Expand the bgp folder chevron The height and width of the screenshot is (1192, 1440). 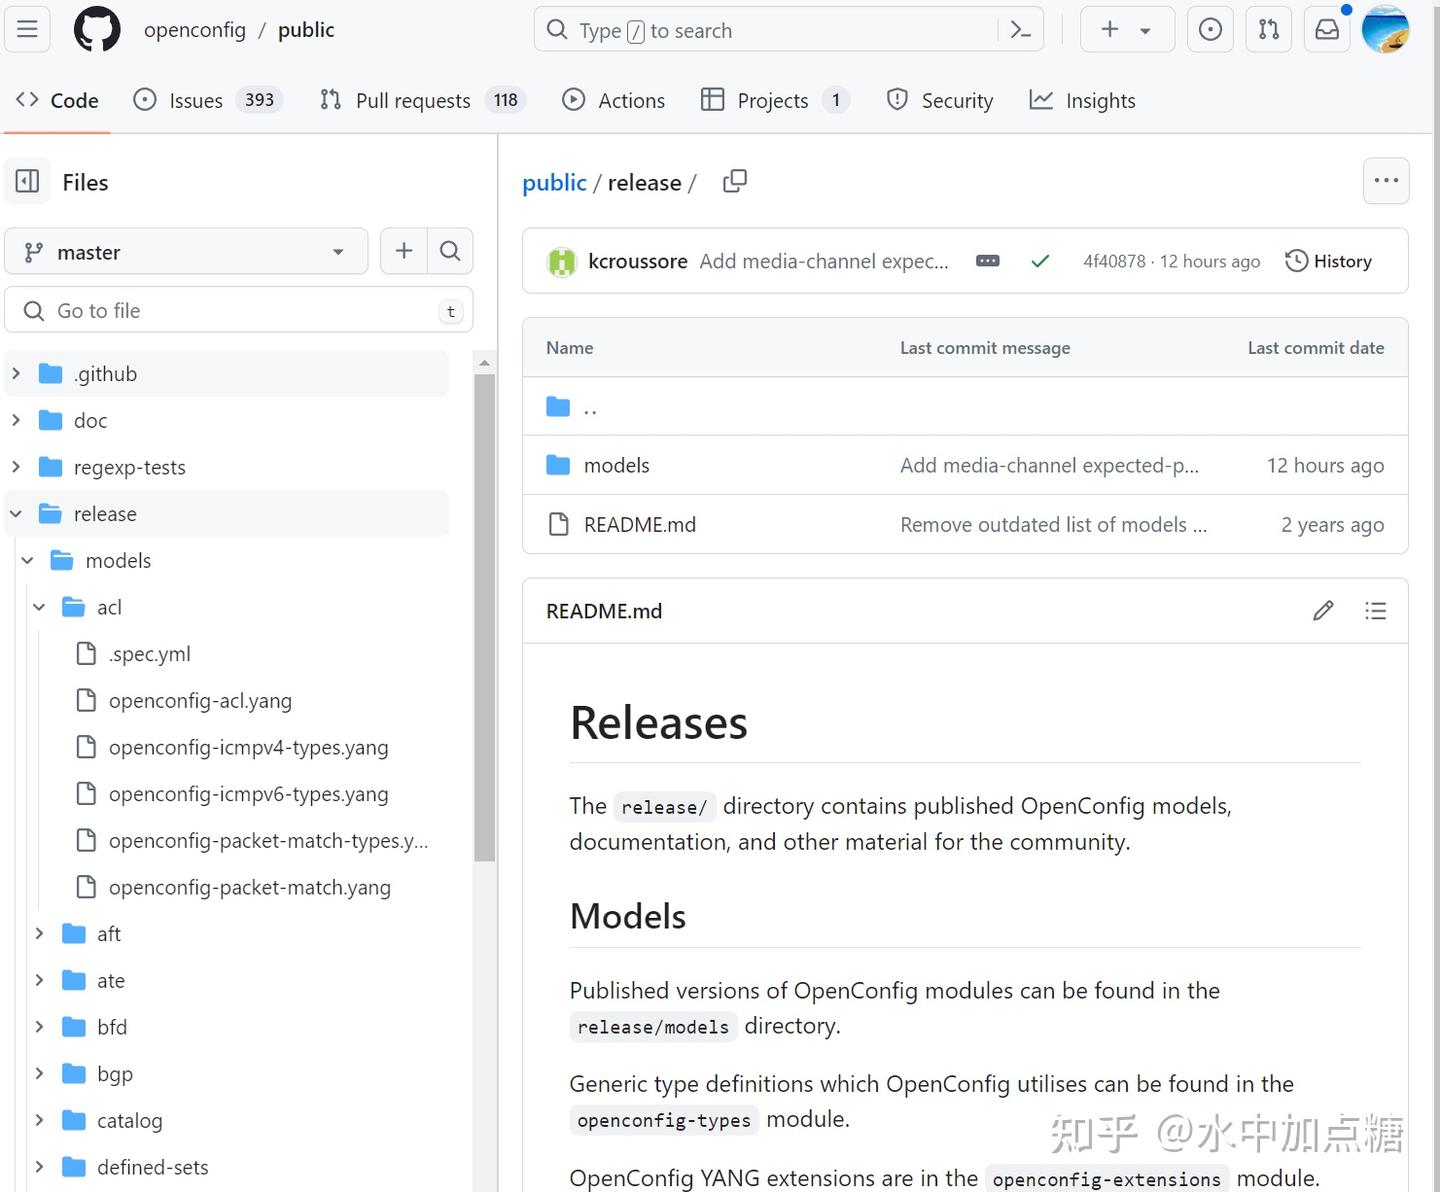pos(40,1073)
